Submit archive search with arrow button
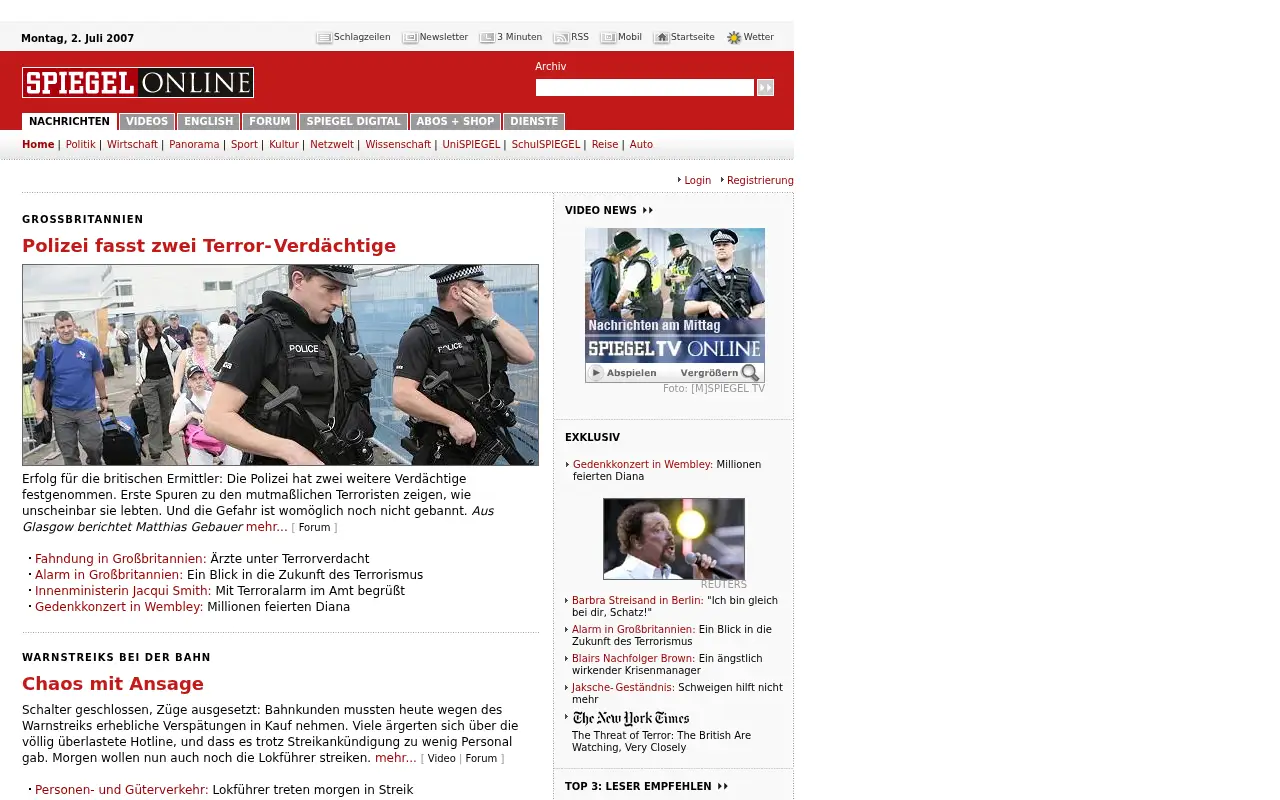Screen dimensions: 1280x800 pos(765,88)
